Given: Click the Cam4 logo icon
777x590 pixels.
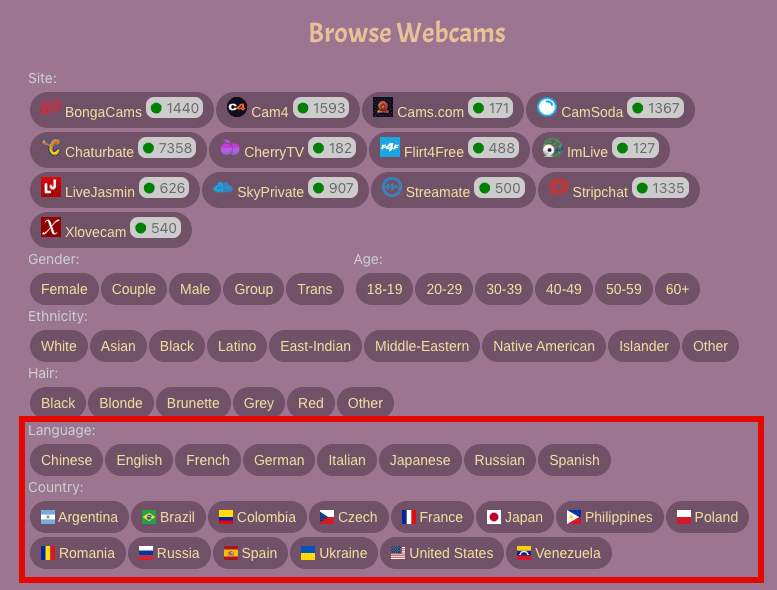Looking at the screenshot, I should (x=237, y=107).
